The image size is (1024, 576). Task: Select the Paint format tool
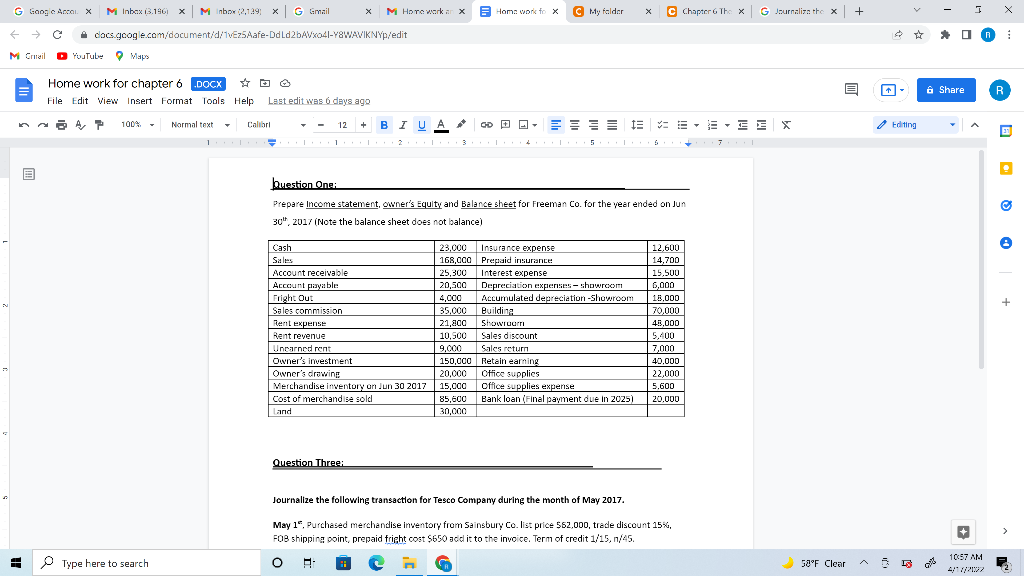(x=97, y=124)
